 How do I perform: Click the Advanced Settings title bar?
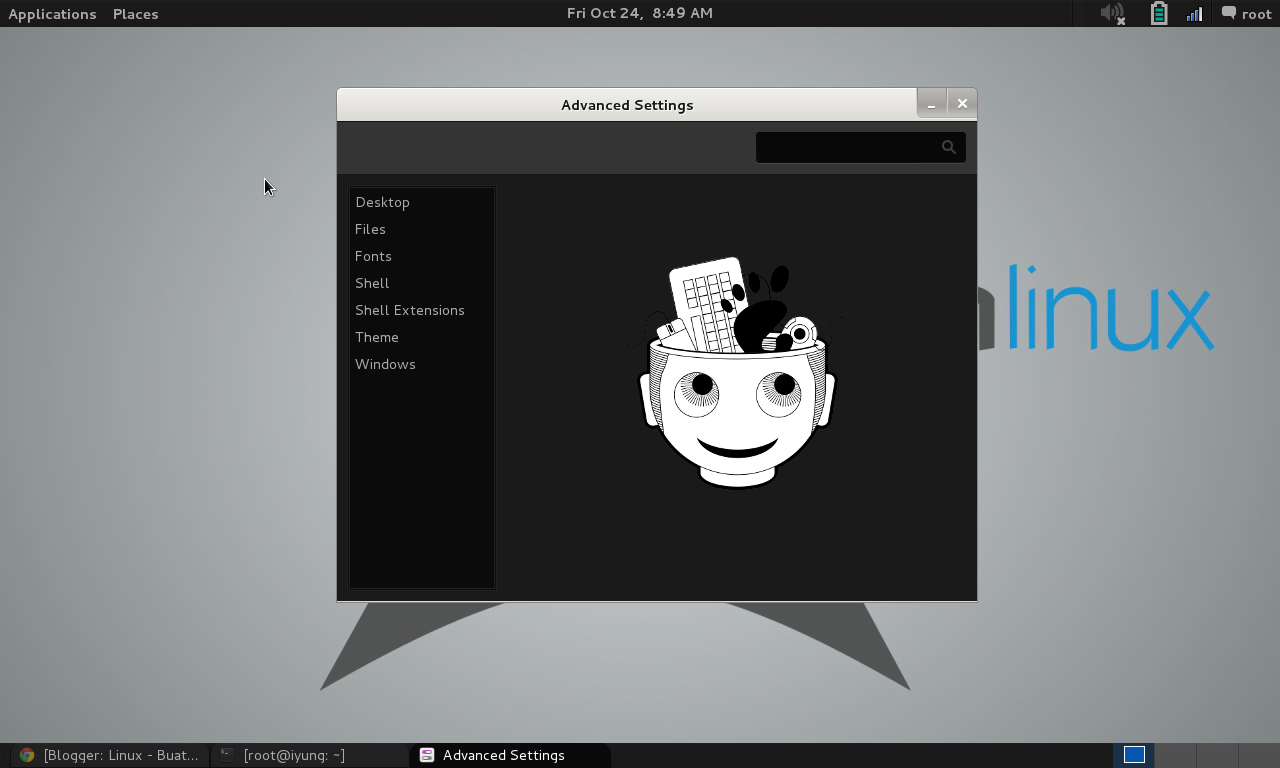627,105
